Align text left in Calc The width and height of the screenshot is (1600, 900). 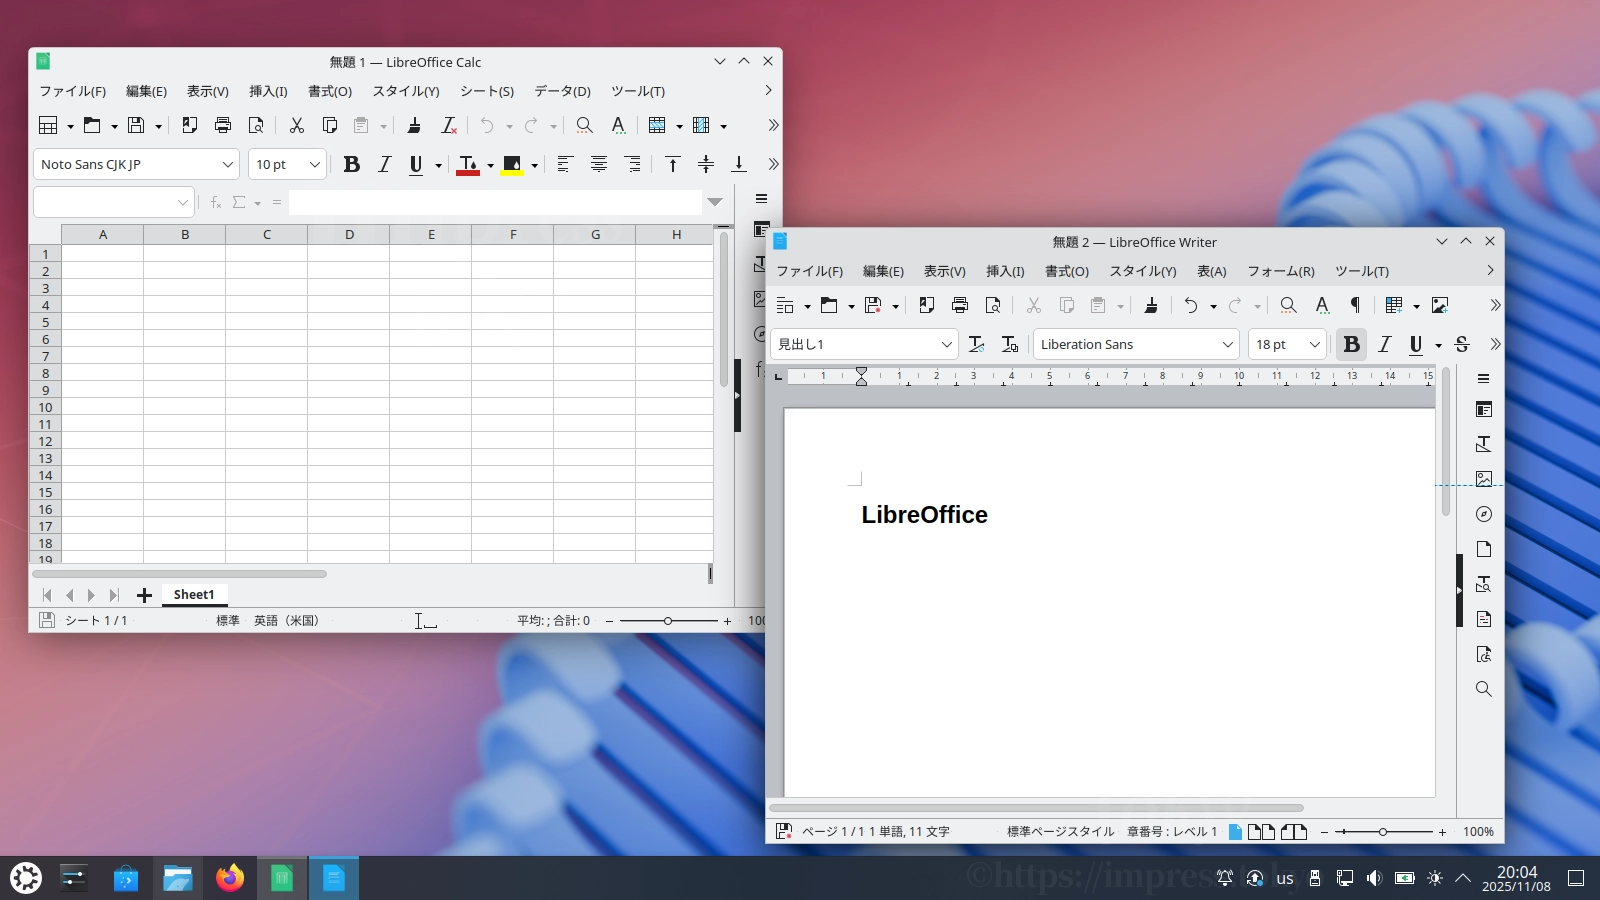pyautogui.click(x=565, y=164)
